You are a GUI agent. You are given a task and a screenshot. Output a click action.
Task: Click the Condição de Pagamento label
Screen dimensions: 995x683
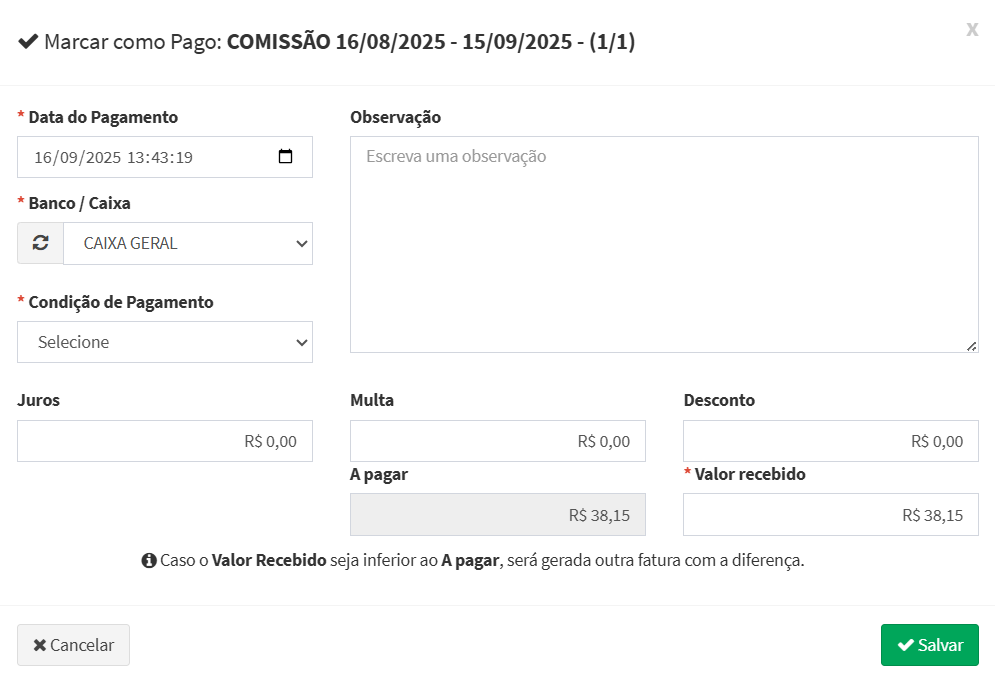pyautogui.click(x=121, y=302)
